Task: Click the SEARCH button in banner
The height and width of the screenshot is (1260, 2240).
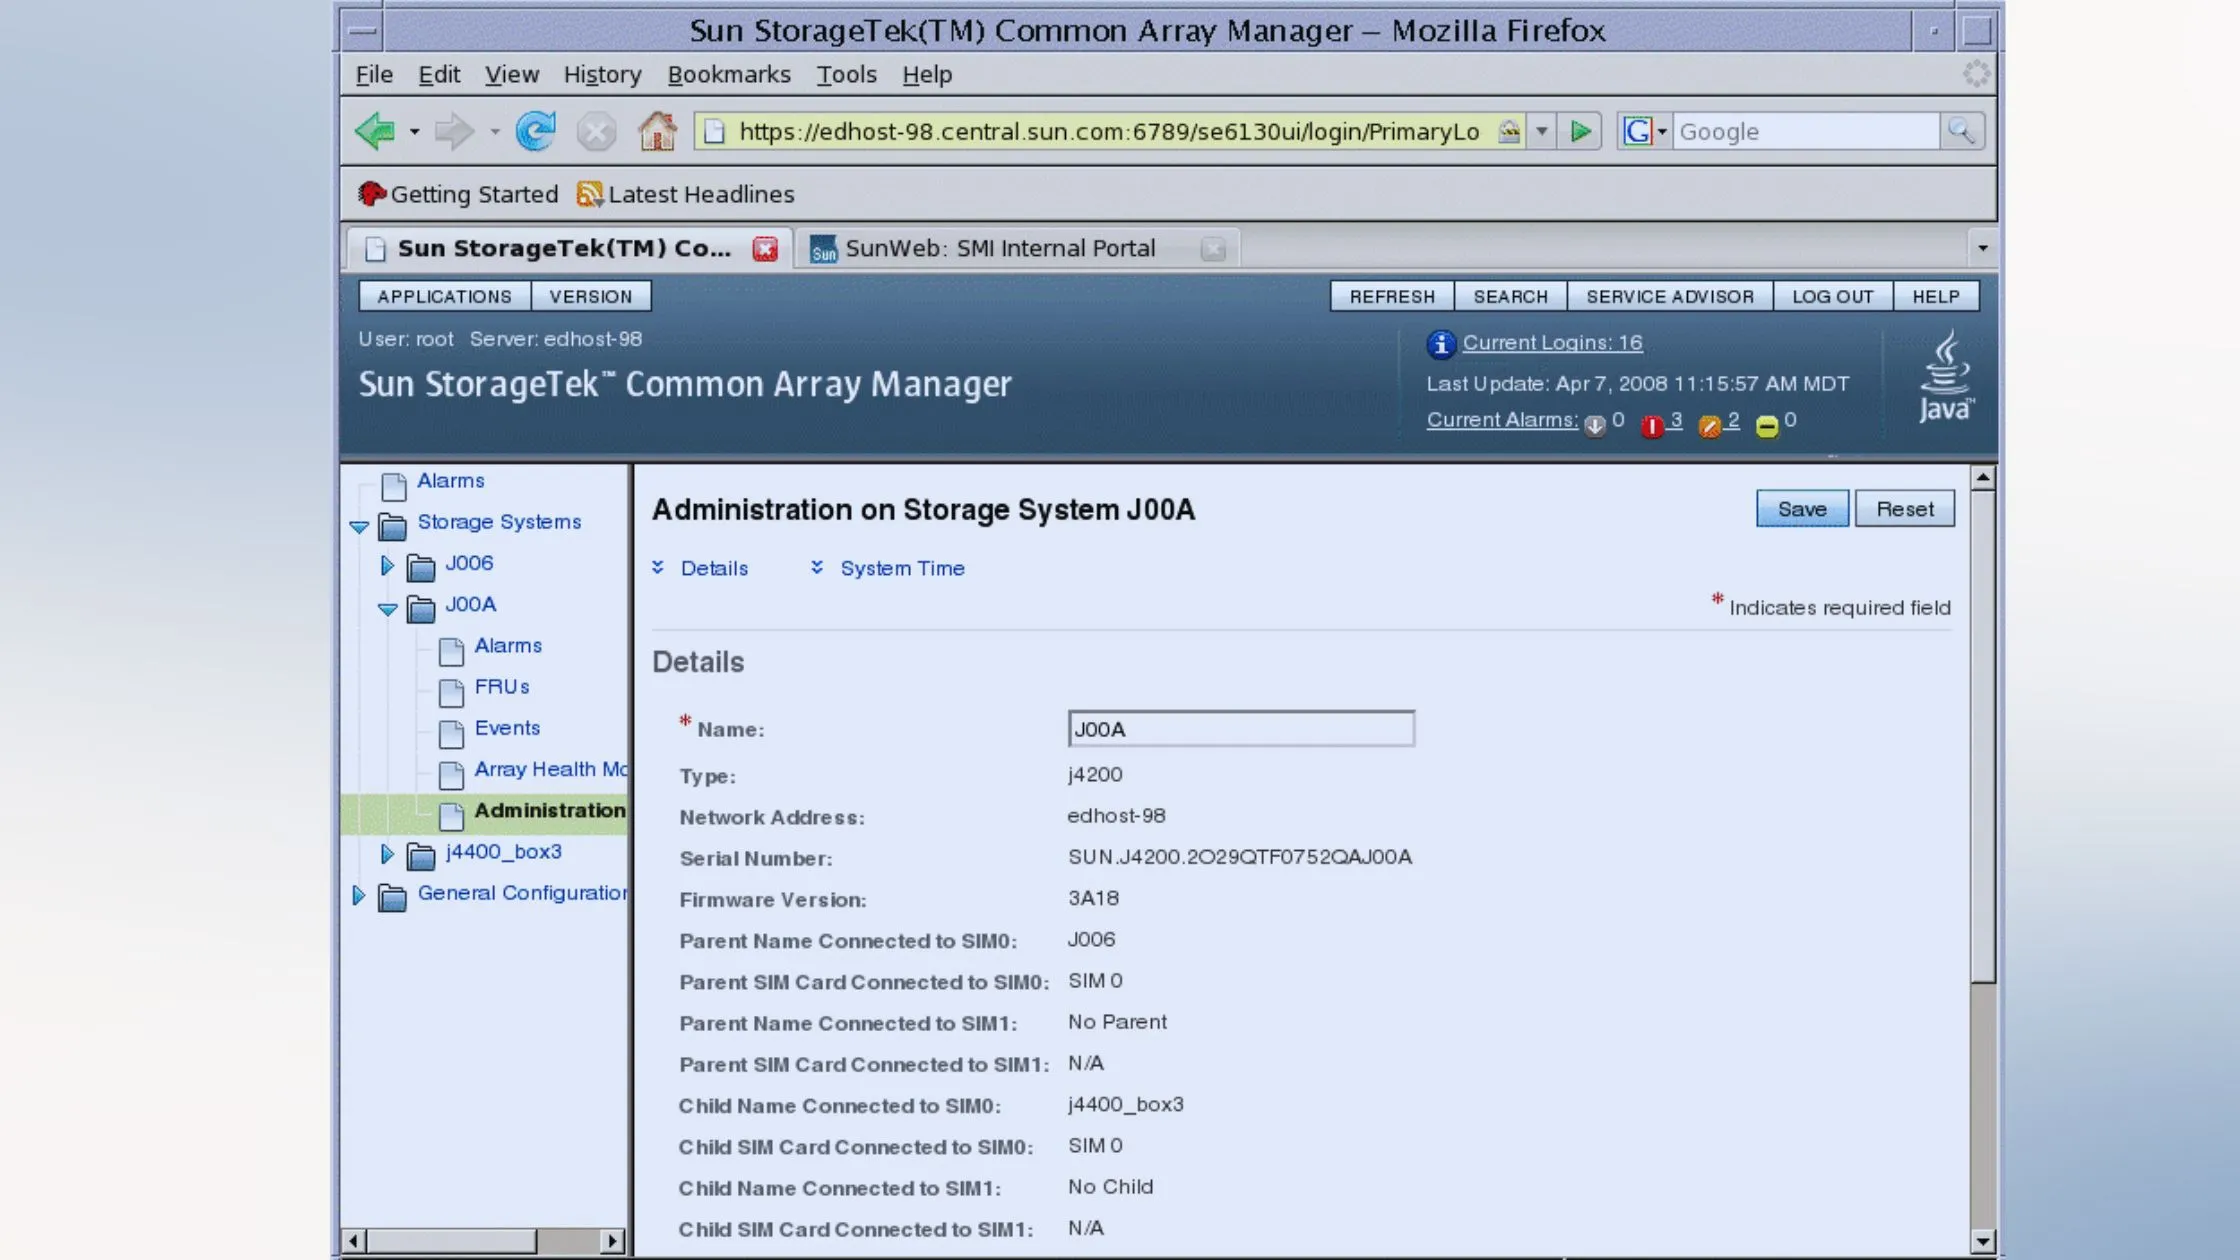Action: [x=1510, y=297]
